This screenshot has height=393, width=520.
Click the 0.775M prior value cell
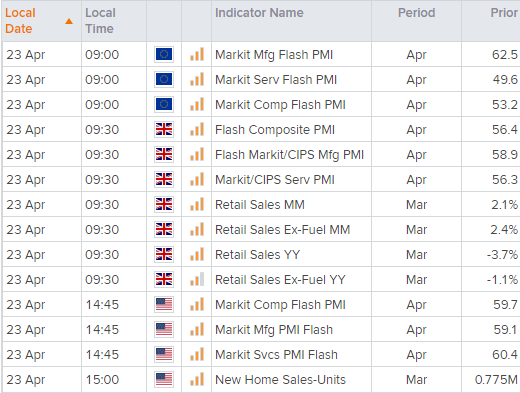pyautogui.click(x=490, y=379)
